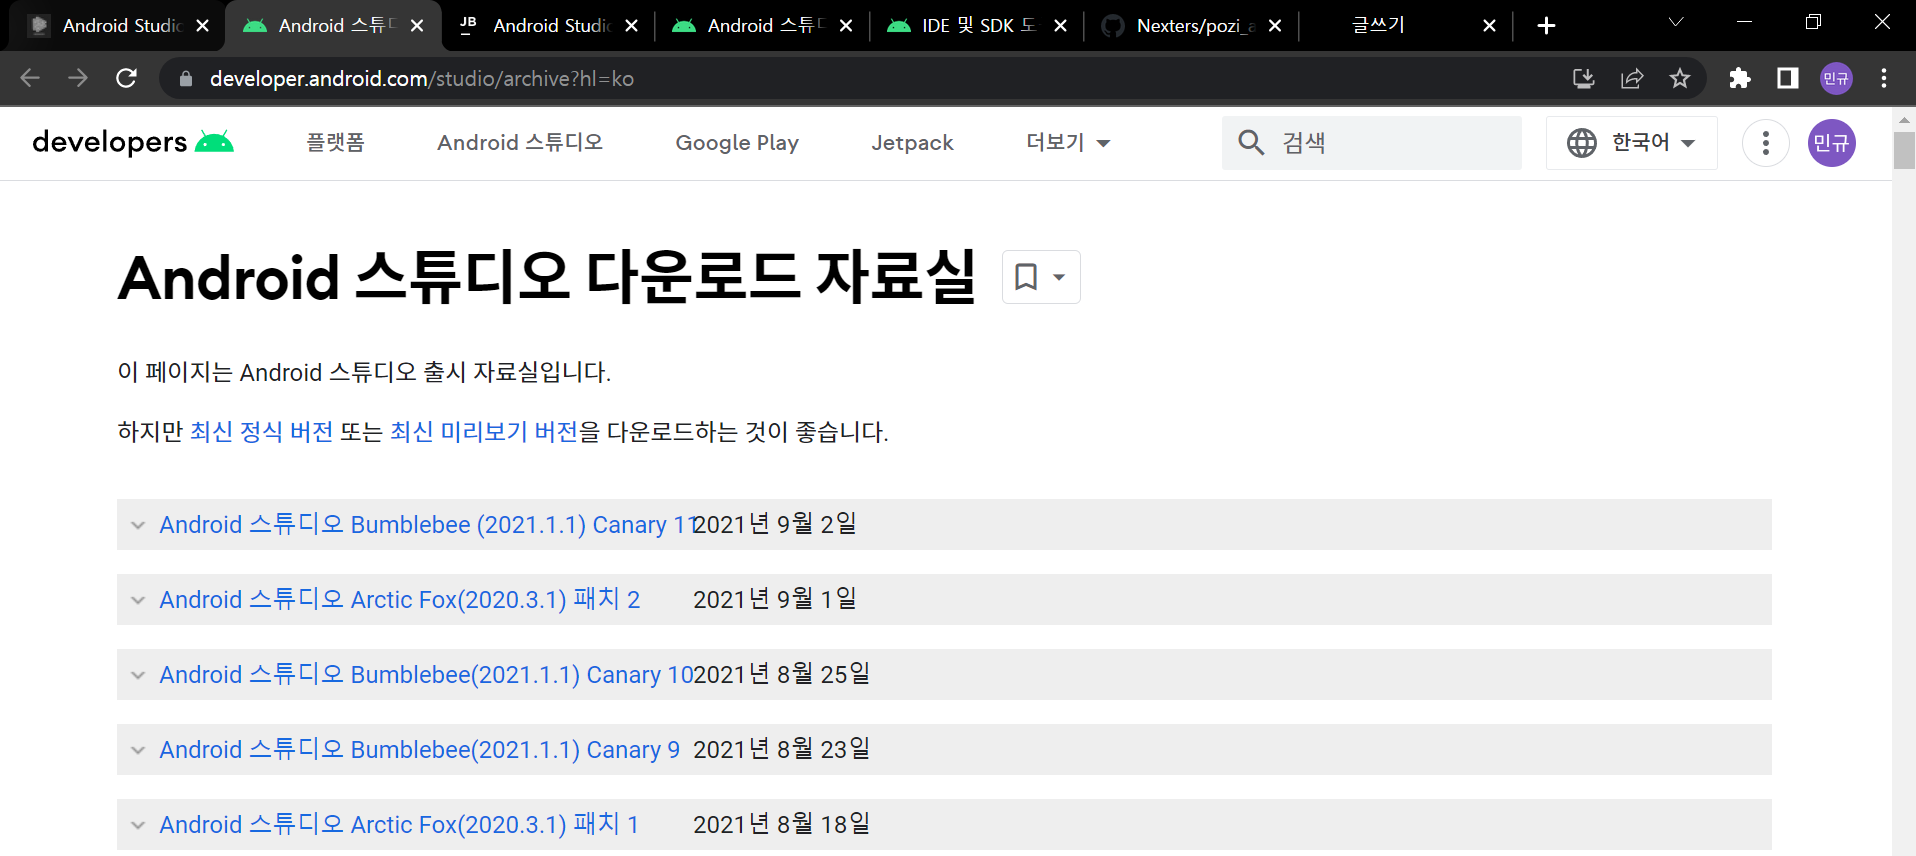This screenshot has width=1916, height=856.
Task: Click the Android 스튜디오 다운로드 자료실 heading
Action: coord(547,277)
